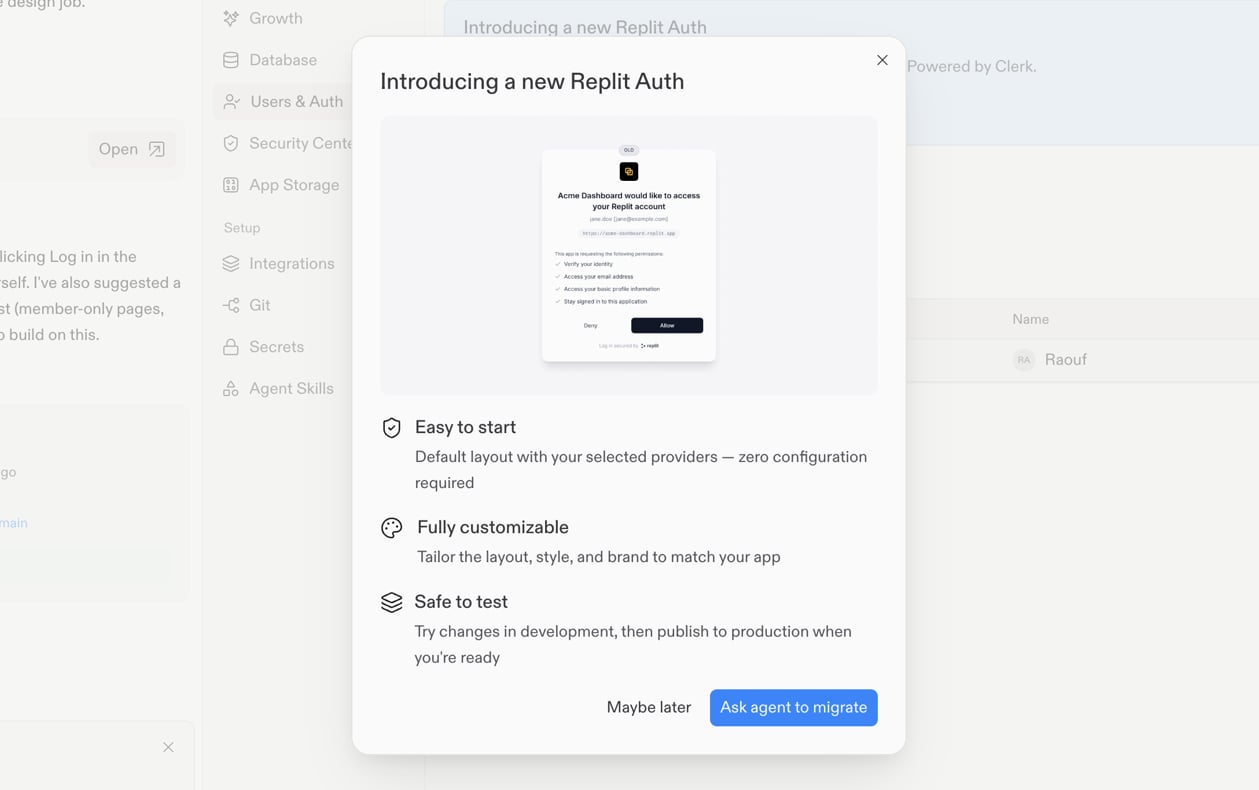
Task: Select the Raouf user row
Action: [x=1082, y=360]
